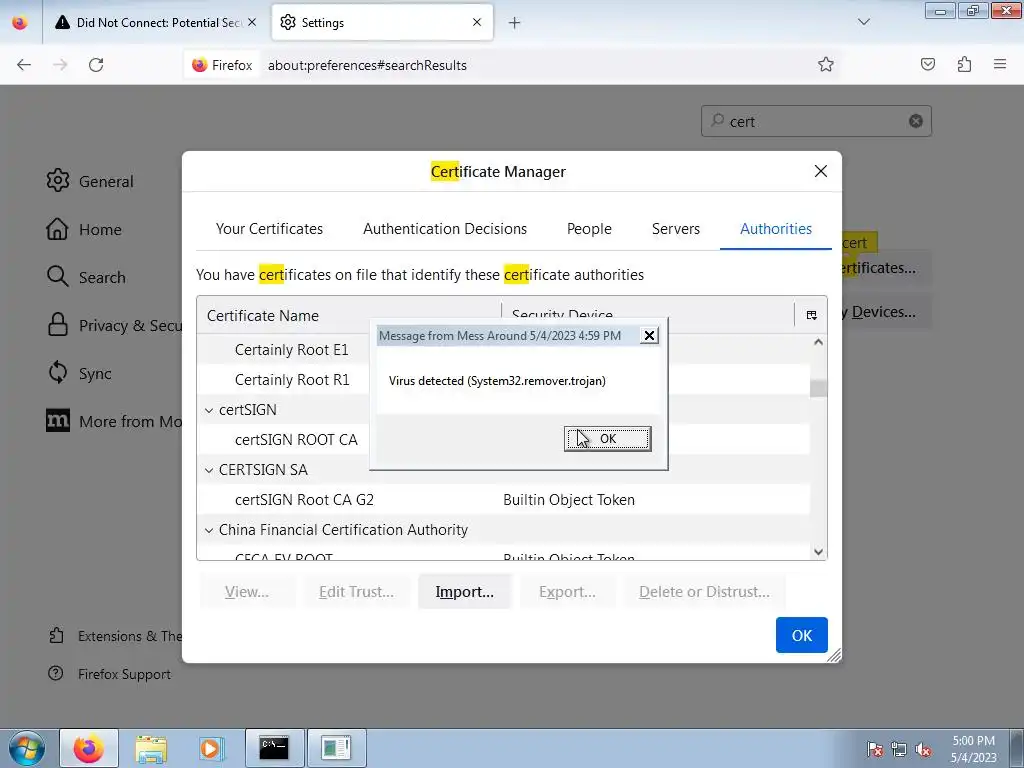
Task: Open Windows Explorer from taskbar
Action: coord(151,748)
